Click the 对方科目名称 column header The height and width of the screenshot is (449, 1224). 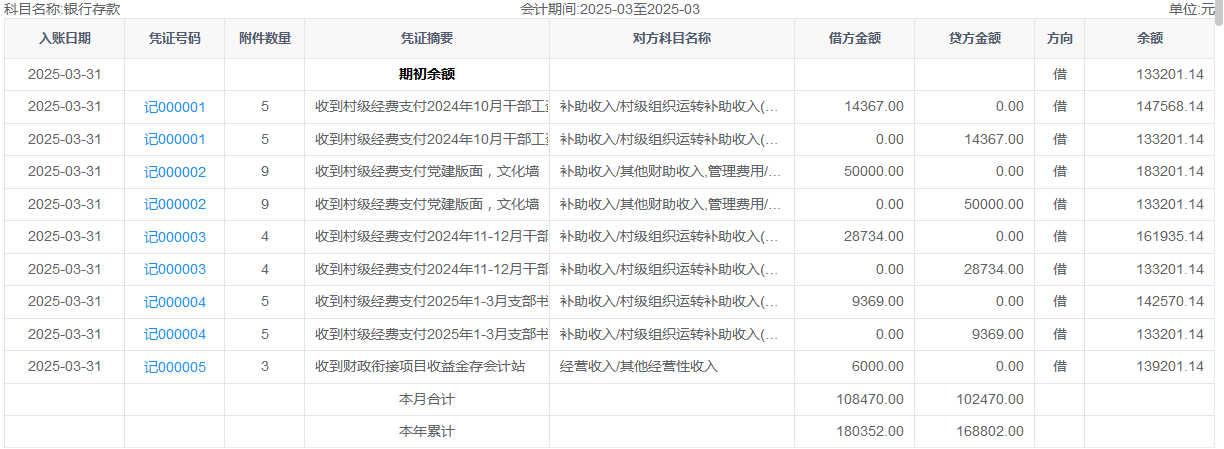(x=671, y=39)
